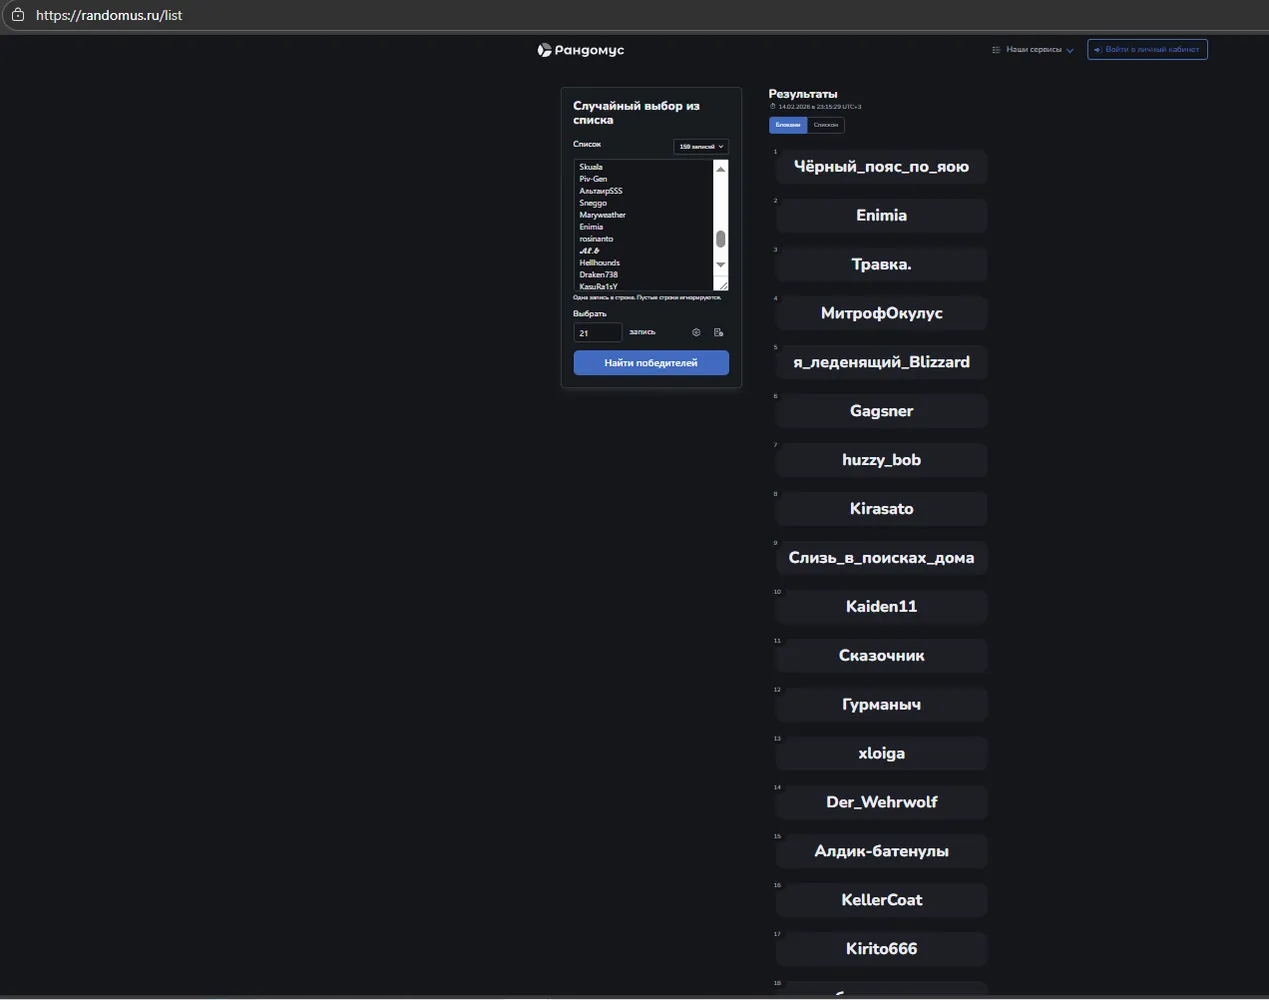Click Войти в личный кабинет button
This screenshot has height=1000, width=1269.
pyautogui.click(x=1147, y=49)
